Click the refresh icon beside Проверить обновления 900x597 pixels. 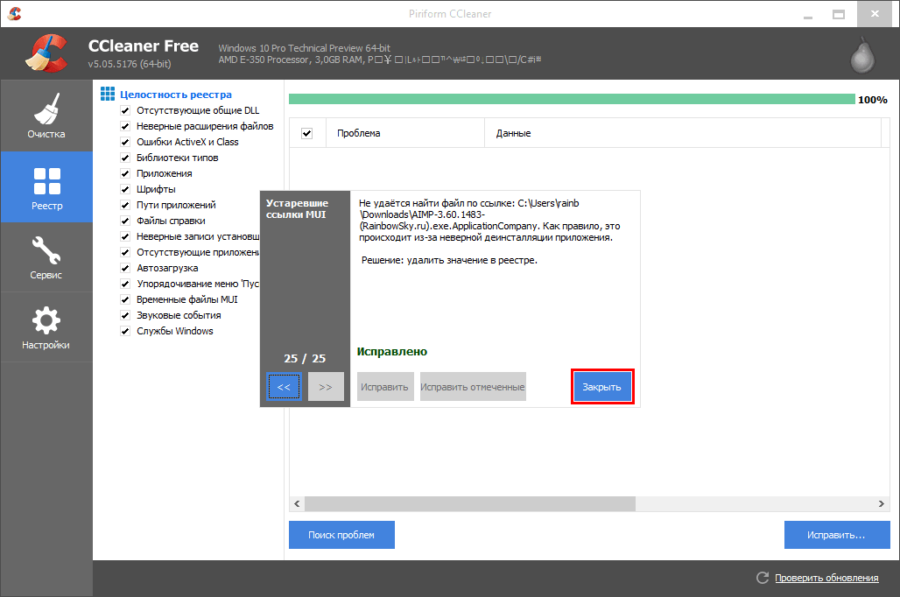pyautogui.click(x=763, y=578)
